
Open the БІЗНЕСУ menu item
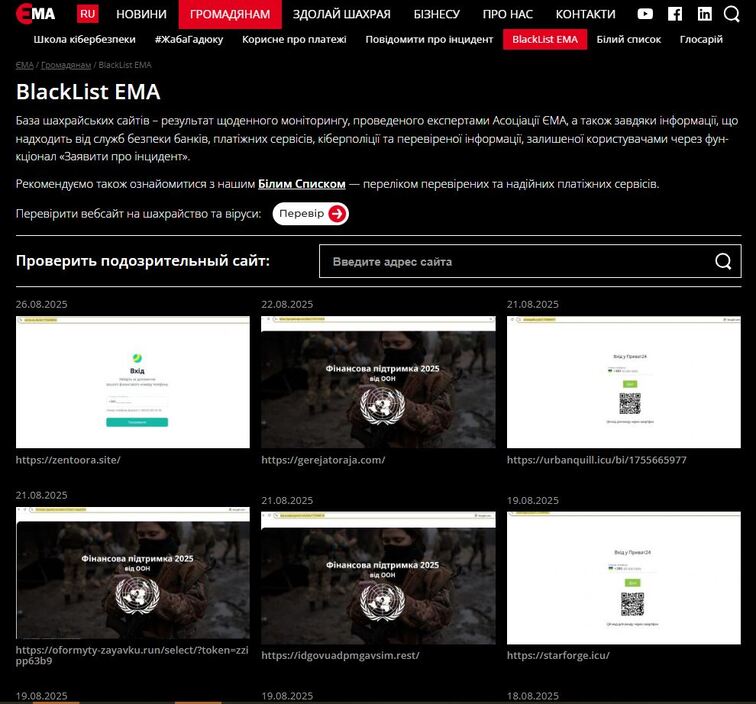pos(437,14)
